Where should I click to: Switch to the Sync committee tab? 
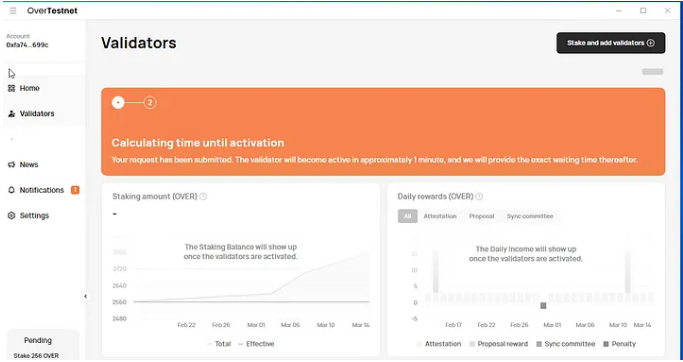(530, 216)
